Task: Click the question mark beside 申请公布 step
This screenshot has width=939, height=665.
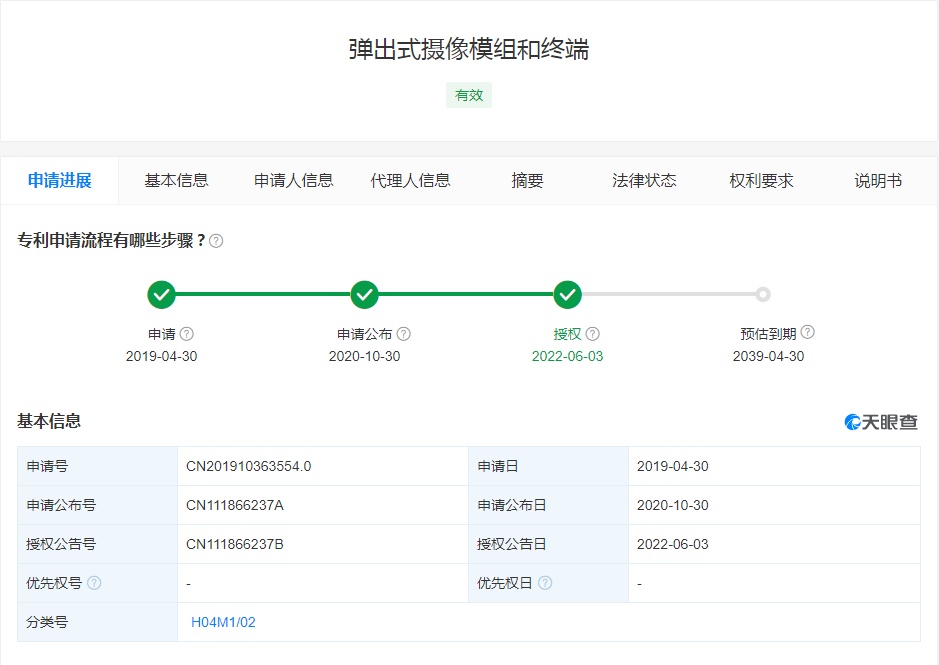Action: [x=404, y=334]
